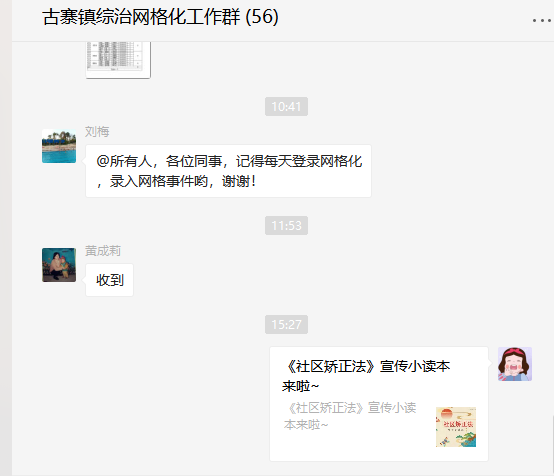Click the chat scrollbar at right edge
554x476 pixels.
coord(552,445)
